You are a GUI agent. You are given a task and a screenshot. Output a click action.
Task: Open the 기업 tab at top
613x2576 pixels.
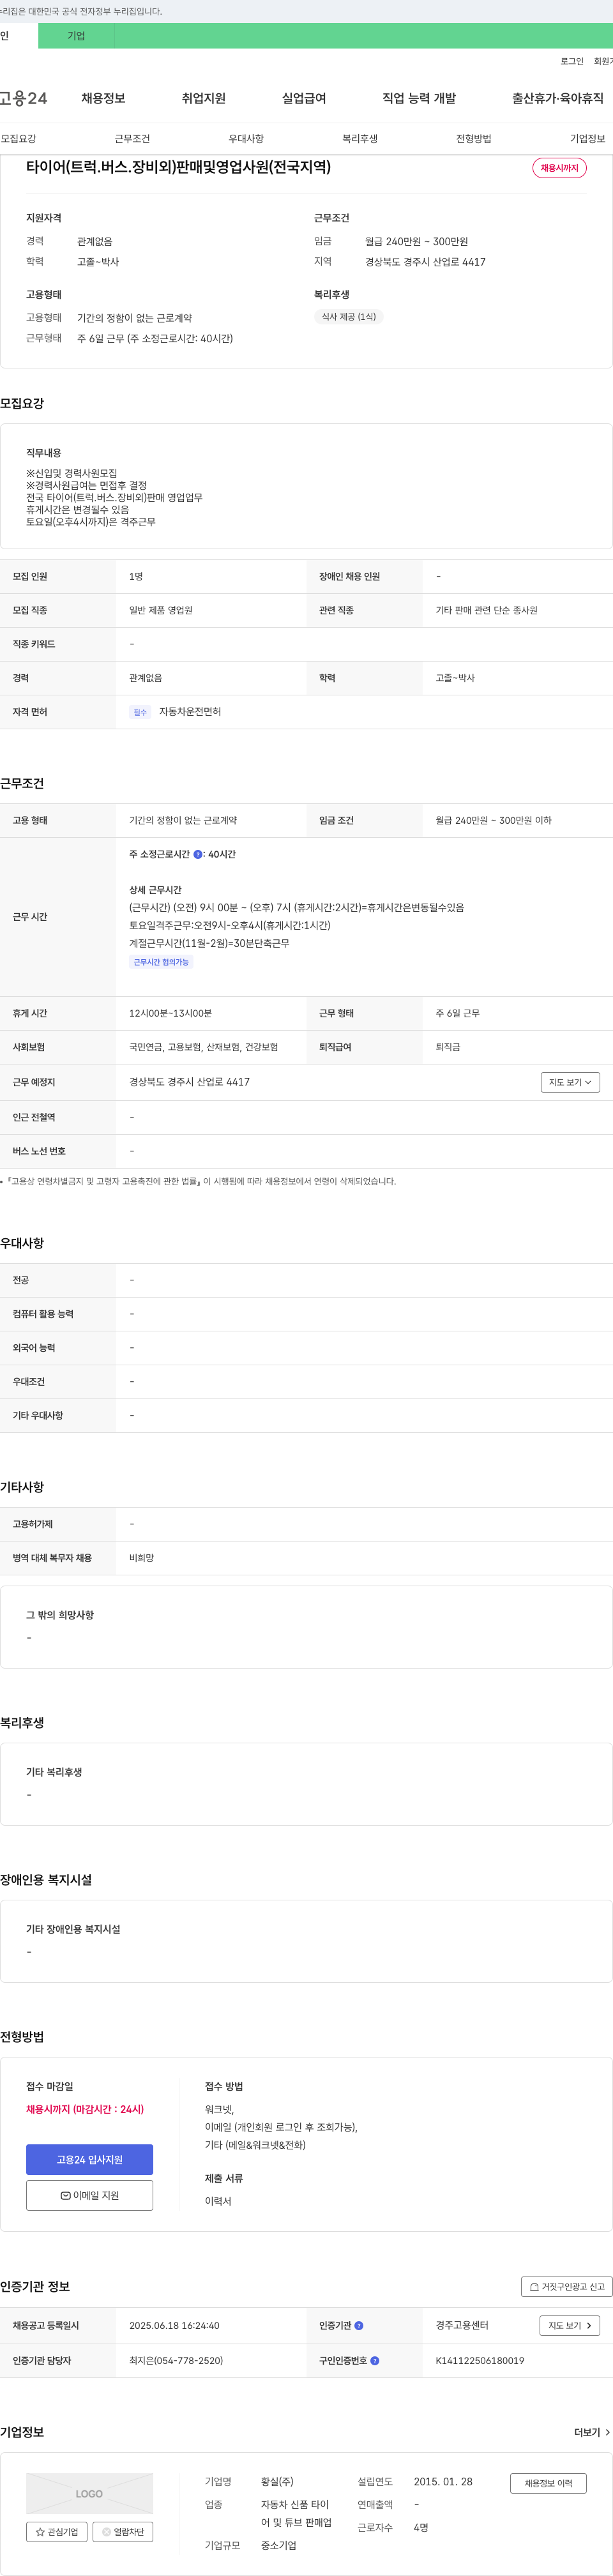pyautogui.click(x=76, y=36)
